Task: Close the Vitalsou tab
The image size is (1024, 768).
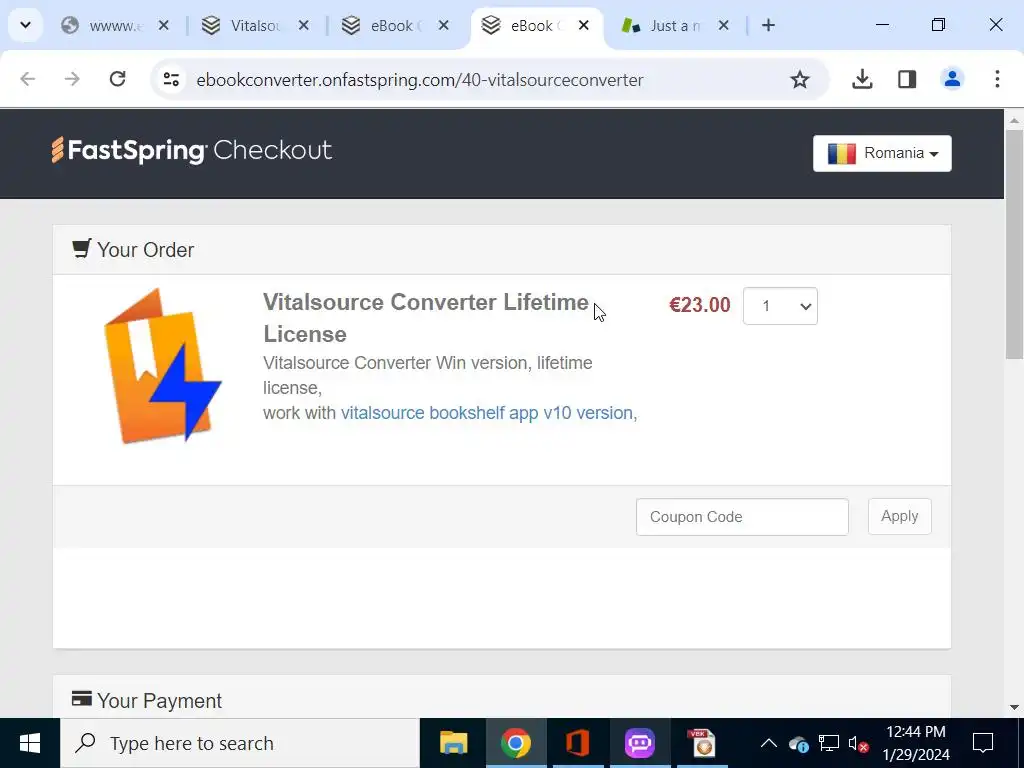Action: pyautogui.click(x=304, y=25)
